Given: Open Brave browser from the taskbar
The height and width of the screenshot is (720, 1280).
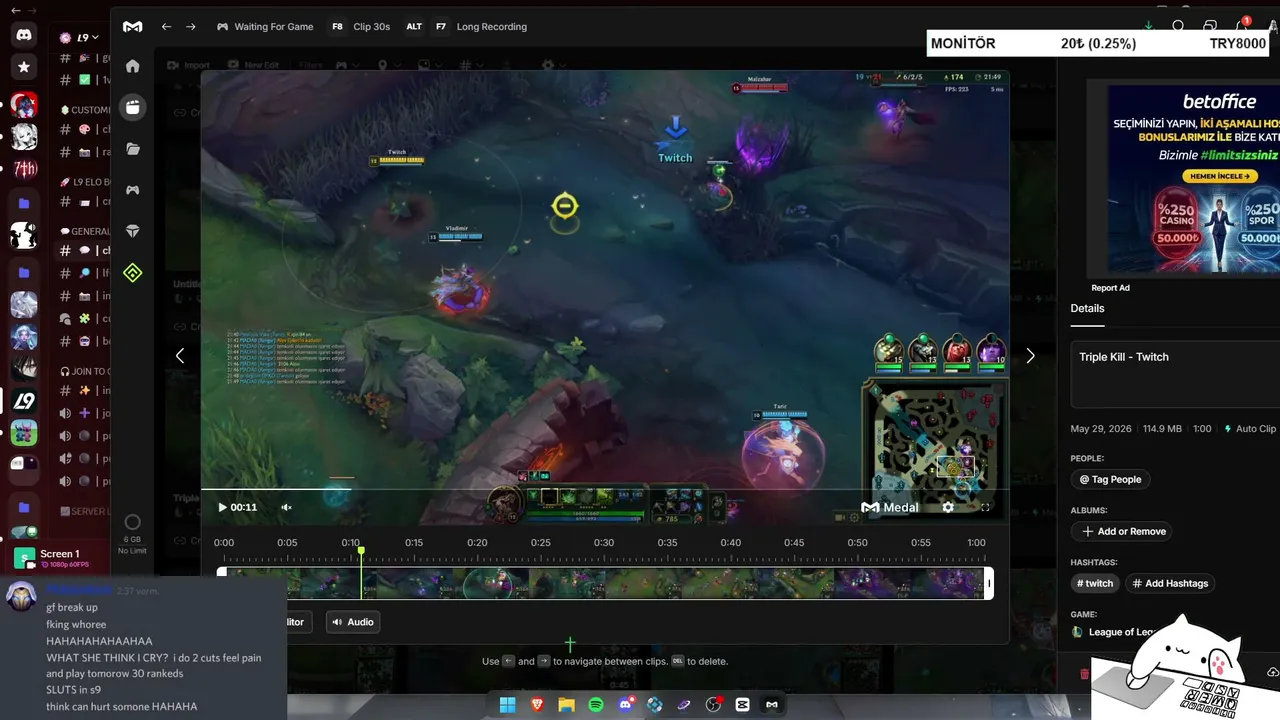Looking at the screenshot, I should pos(537,704).
